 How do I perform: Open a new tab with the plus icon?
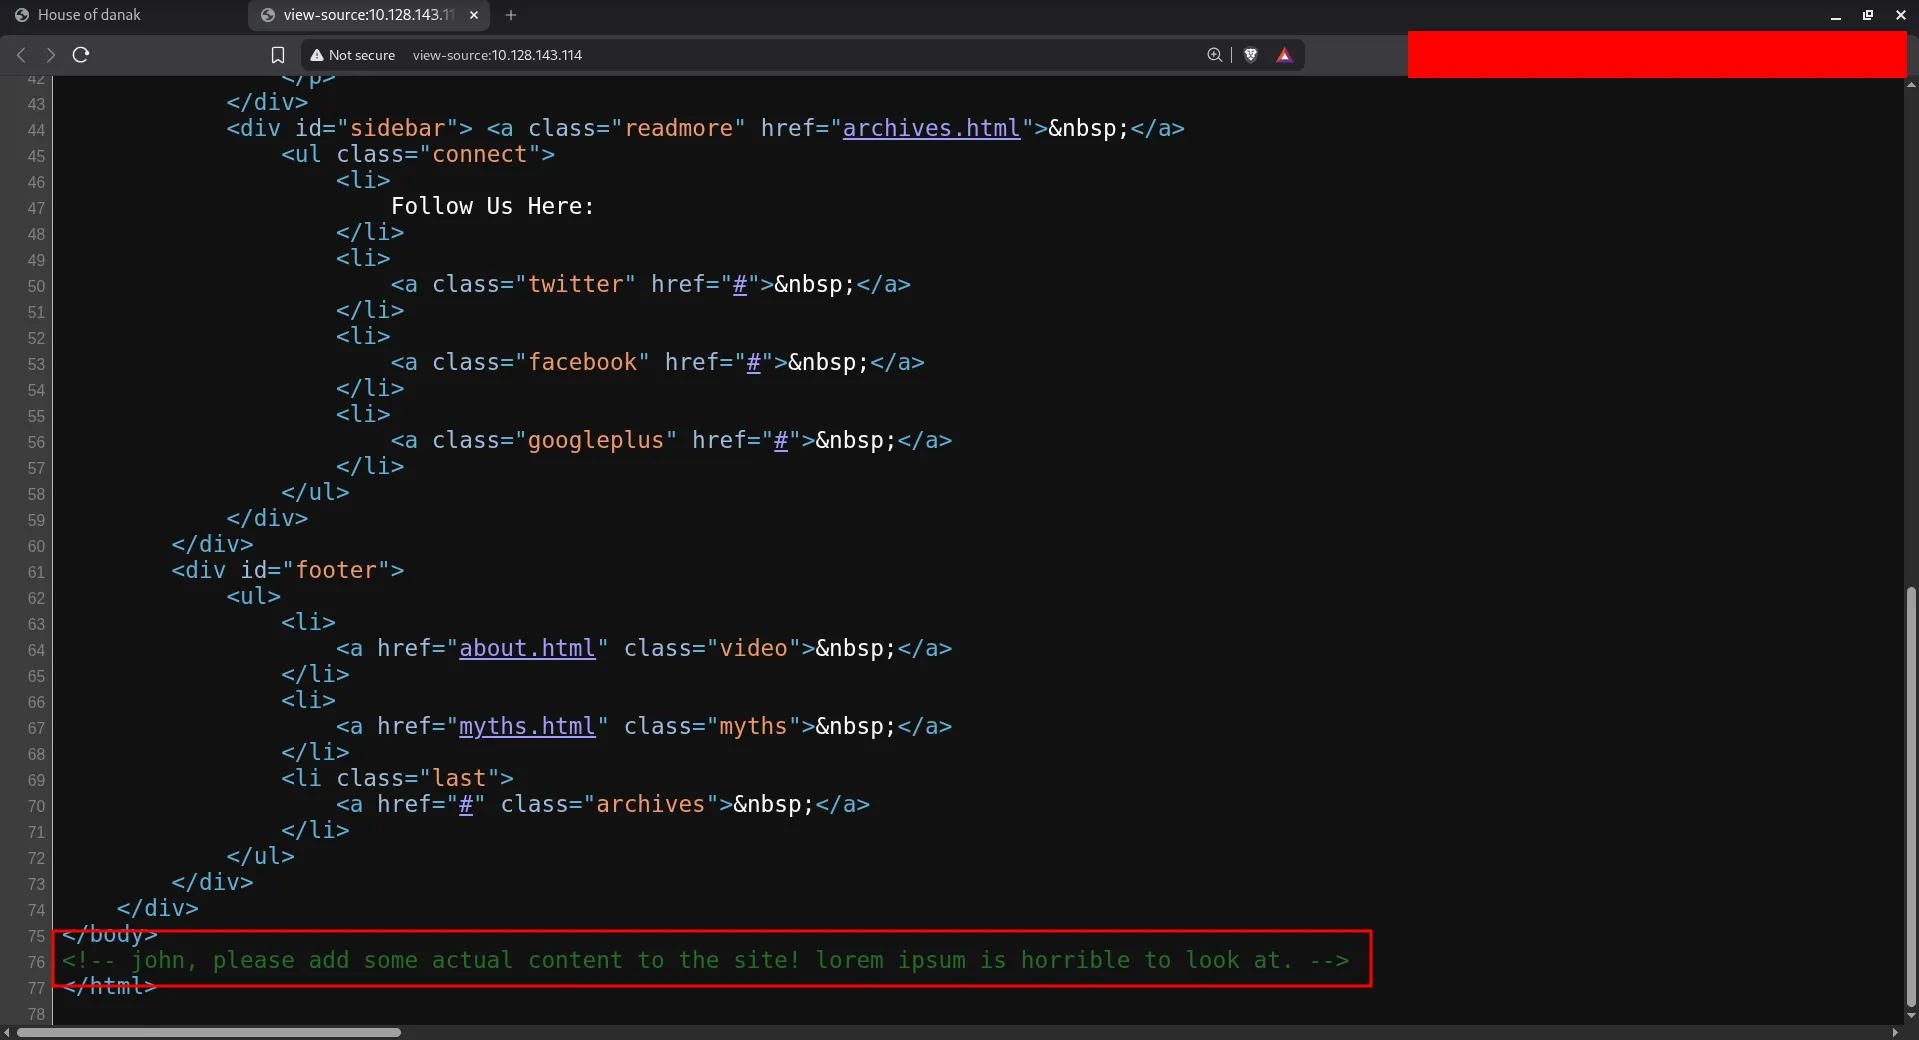(x=510, y=15)
